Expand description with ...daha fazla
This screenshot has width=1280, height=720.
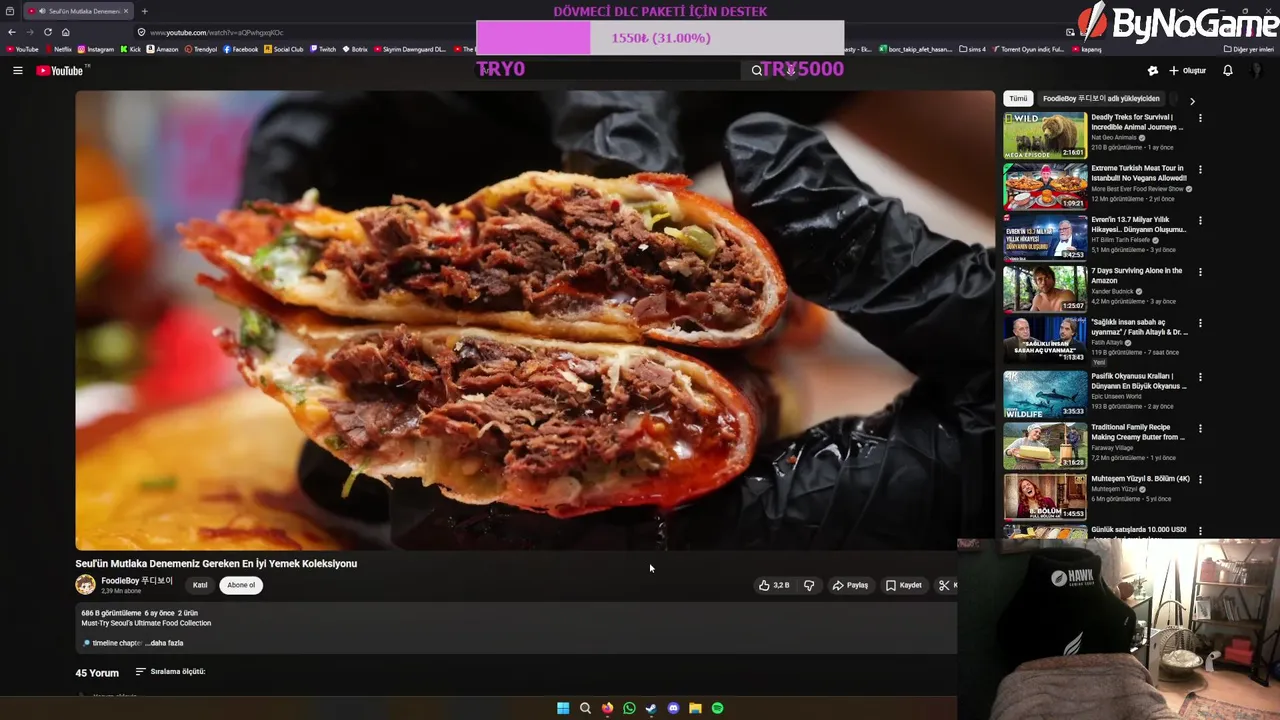(165, 643)
